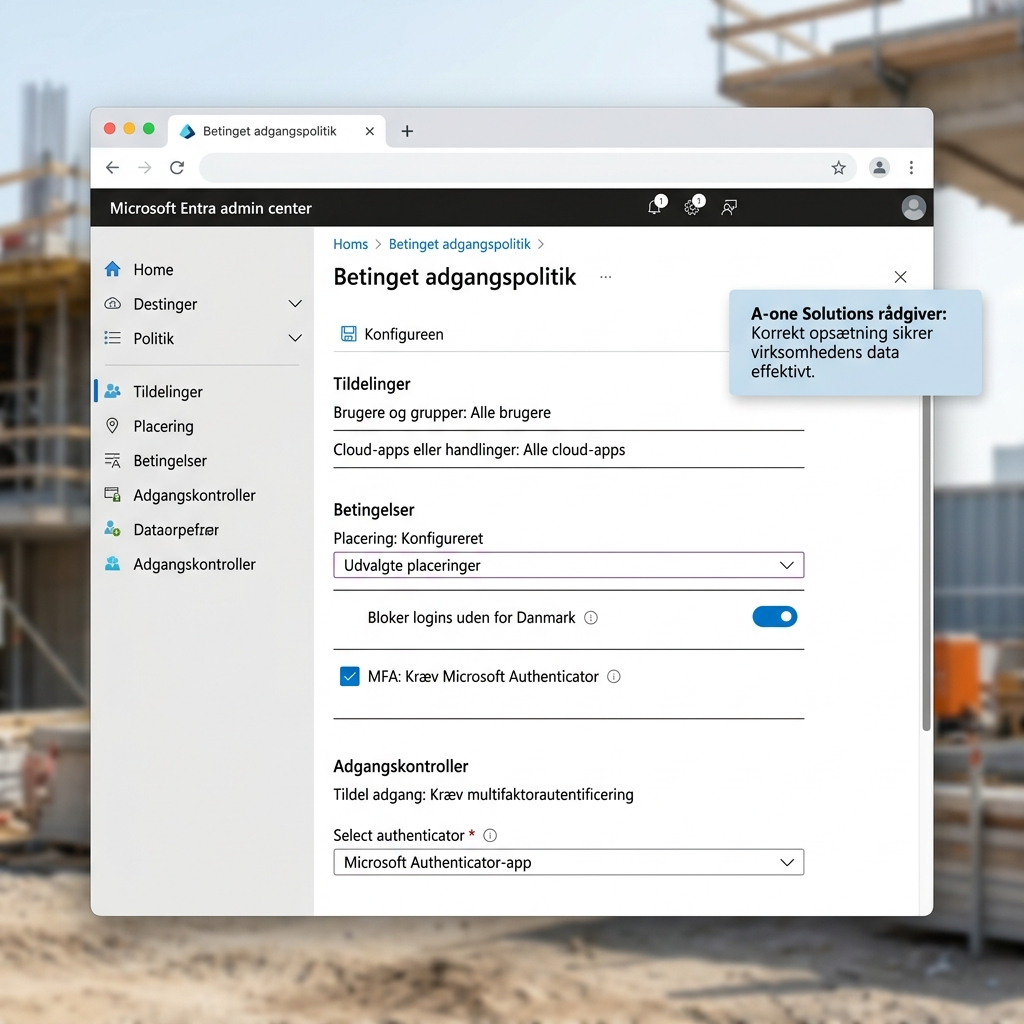Image resolution: width=1024 pixels, height=1024 pixels.
Task: Click the notifications bell icon
Action: 656,207
